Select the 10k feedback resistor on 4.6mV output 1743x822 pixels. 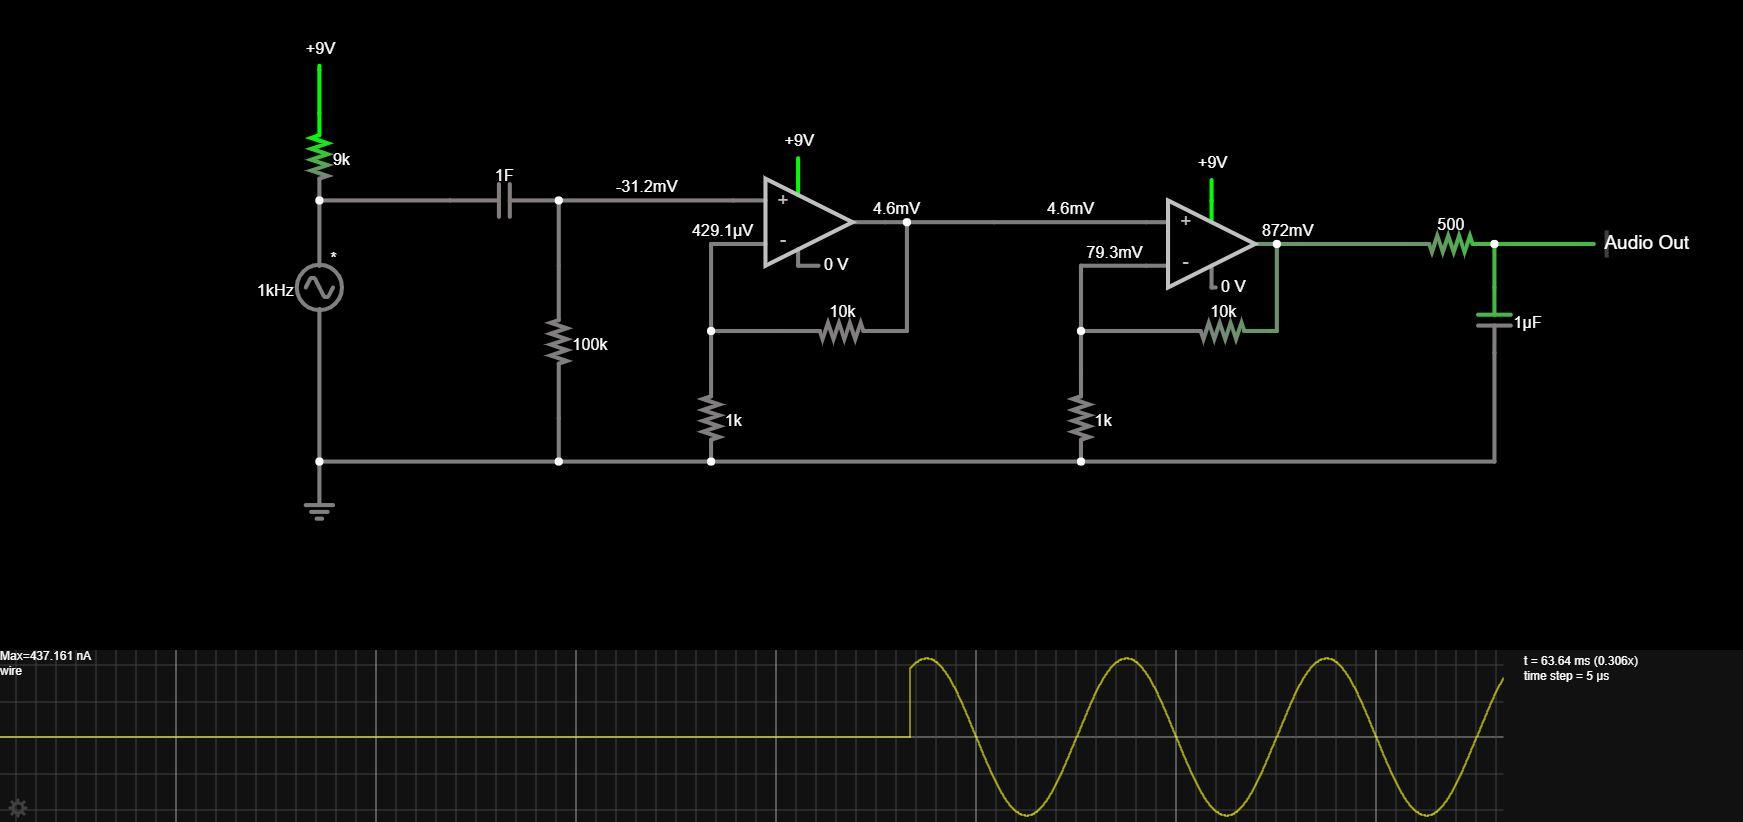pyautogui.click(x=841, y=331)
